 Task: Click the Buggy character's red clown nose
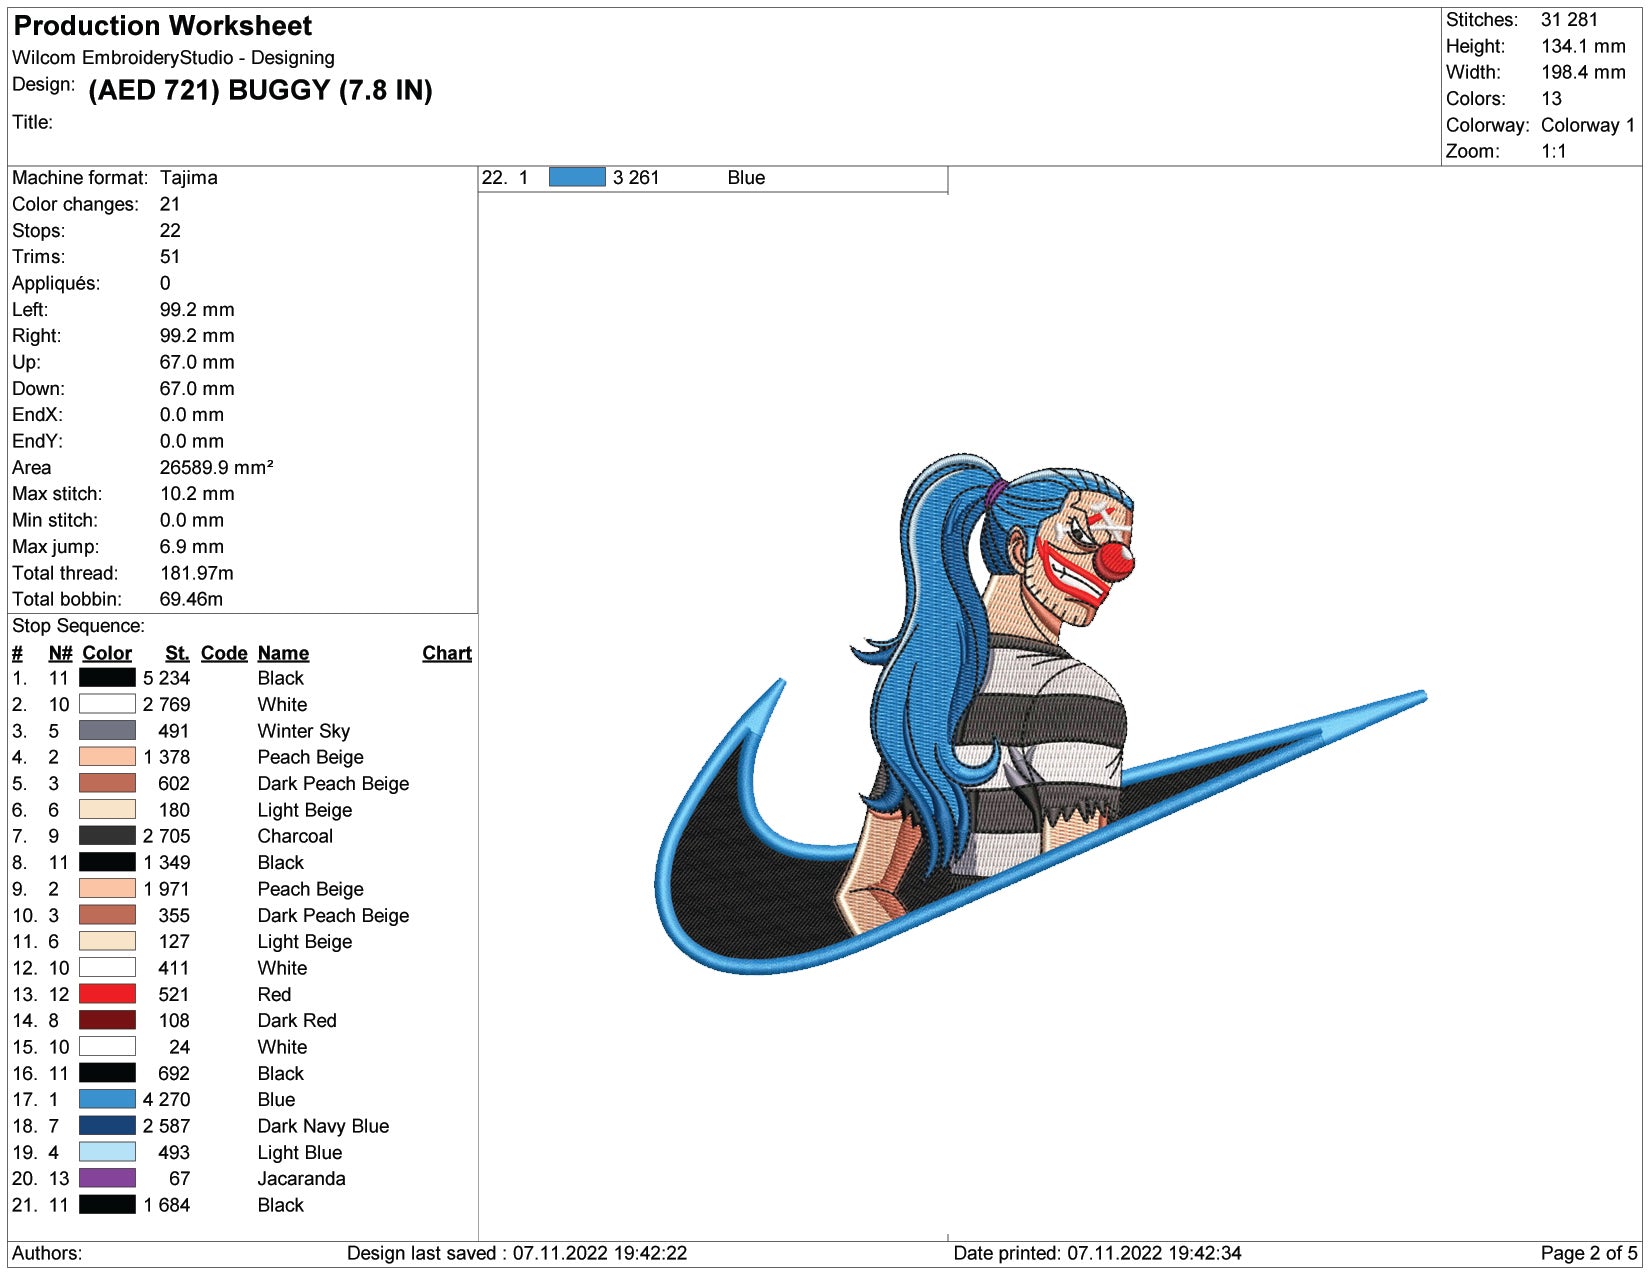tap(1113, 563)
